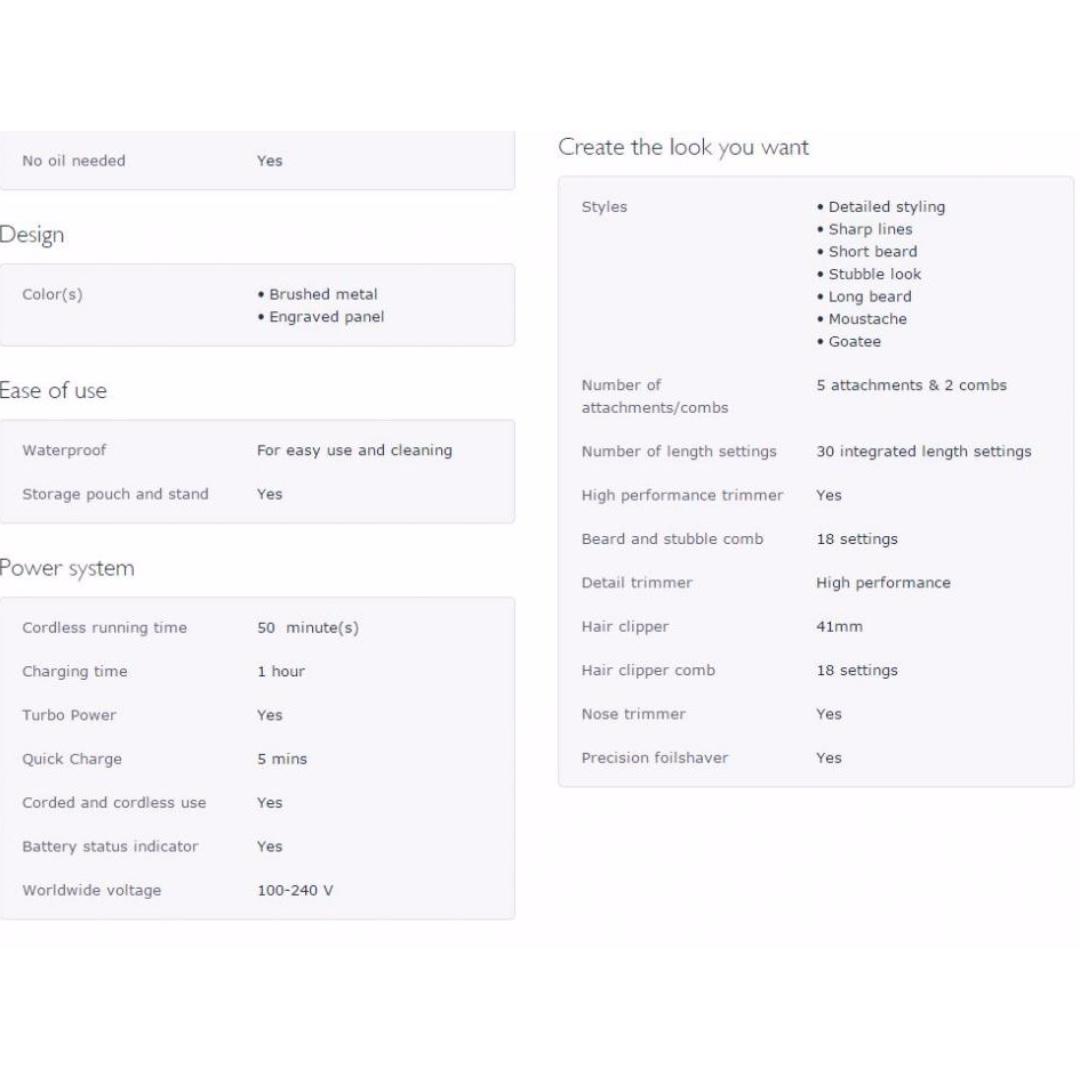The height and width of the screenshot is (1080, 1080).
Task: Click the 'Turbo Power' label
Action: [69, 715]
